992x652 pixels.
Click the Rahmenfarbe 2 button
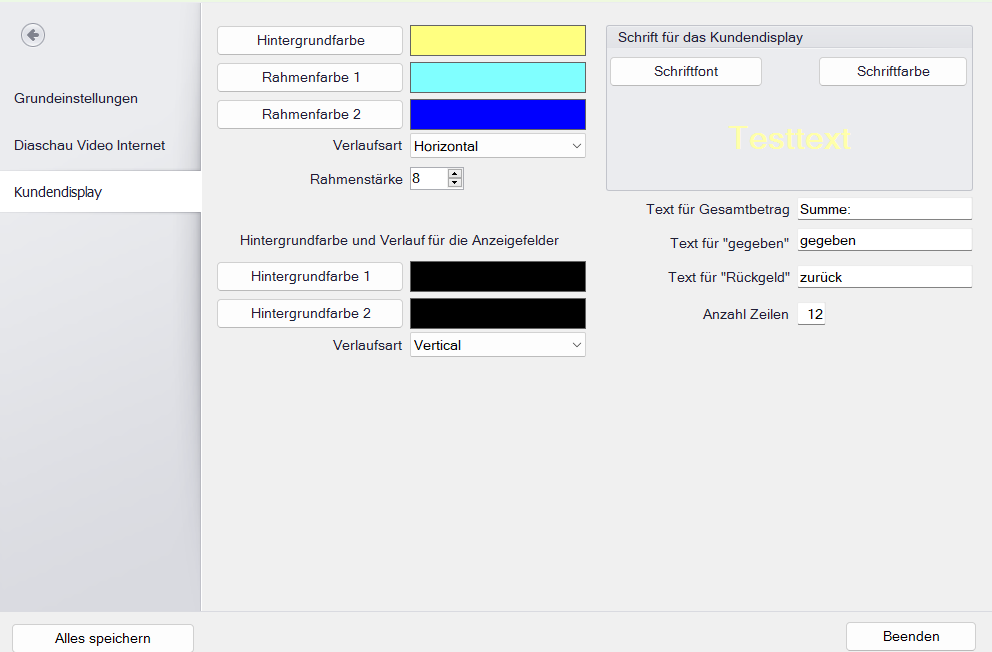coord(309,114)
